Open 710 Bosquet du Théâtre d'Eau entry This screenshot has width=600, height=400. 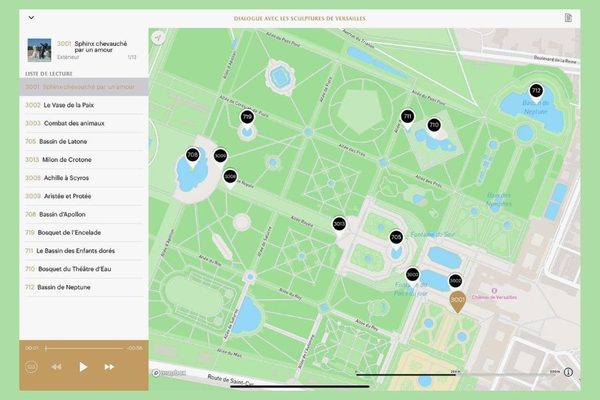click(x=84, y=269)
